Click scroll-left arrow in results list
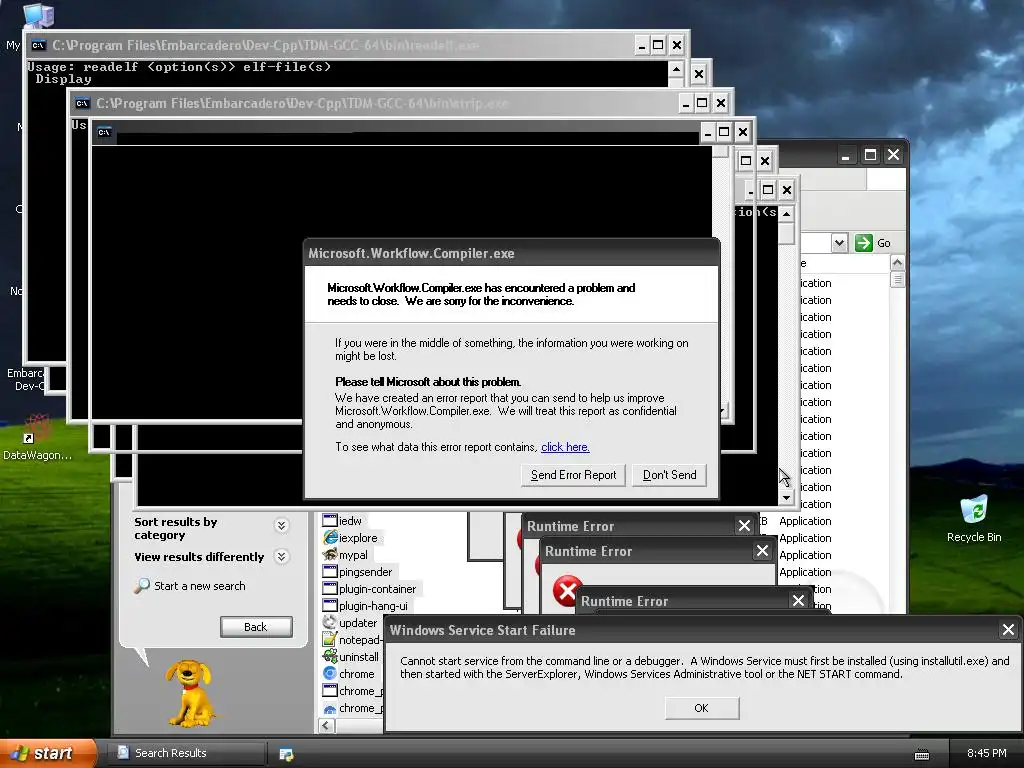1024x768 pixels. [x=327, y=725]
